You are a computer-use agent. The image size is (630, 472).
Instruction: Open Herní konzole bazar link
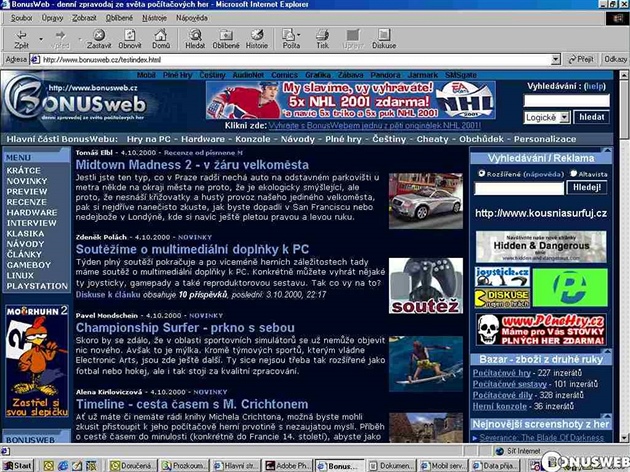[499, 406]
